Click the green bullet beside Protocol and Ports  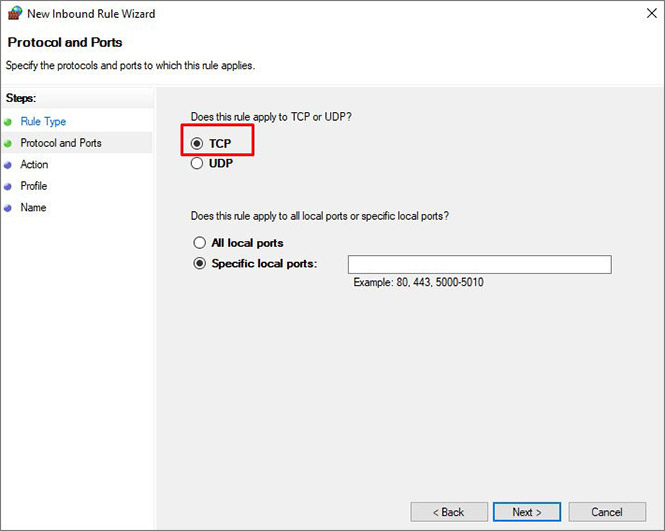point(8,143)
